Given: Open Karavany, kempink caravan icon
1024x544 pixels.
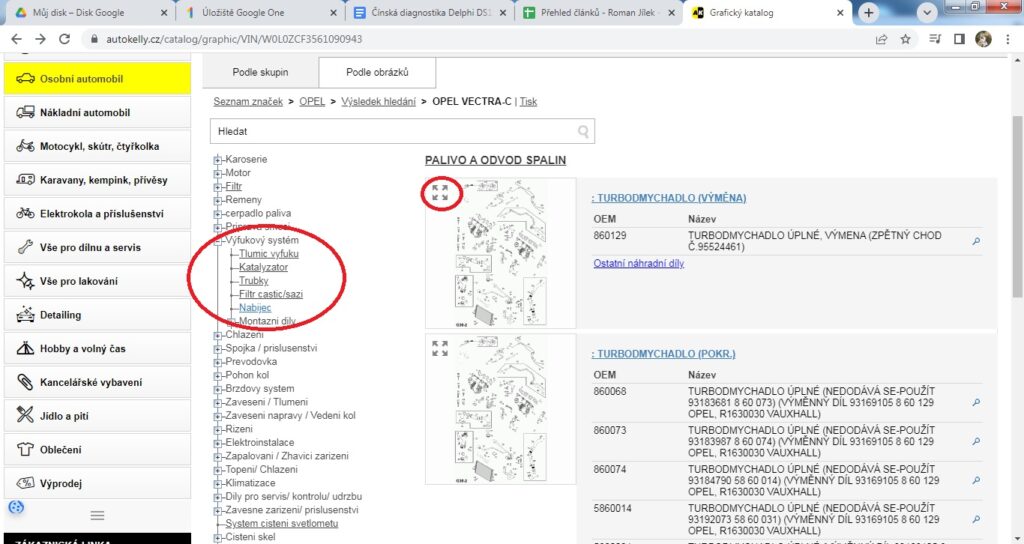Looking at the screenshot, I should point(25,180).
